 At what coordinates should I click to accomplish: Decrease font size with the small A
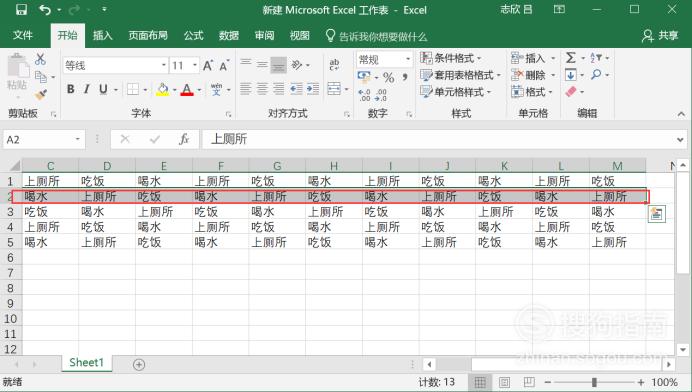224,66
